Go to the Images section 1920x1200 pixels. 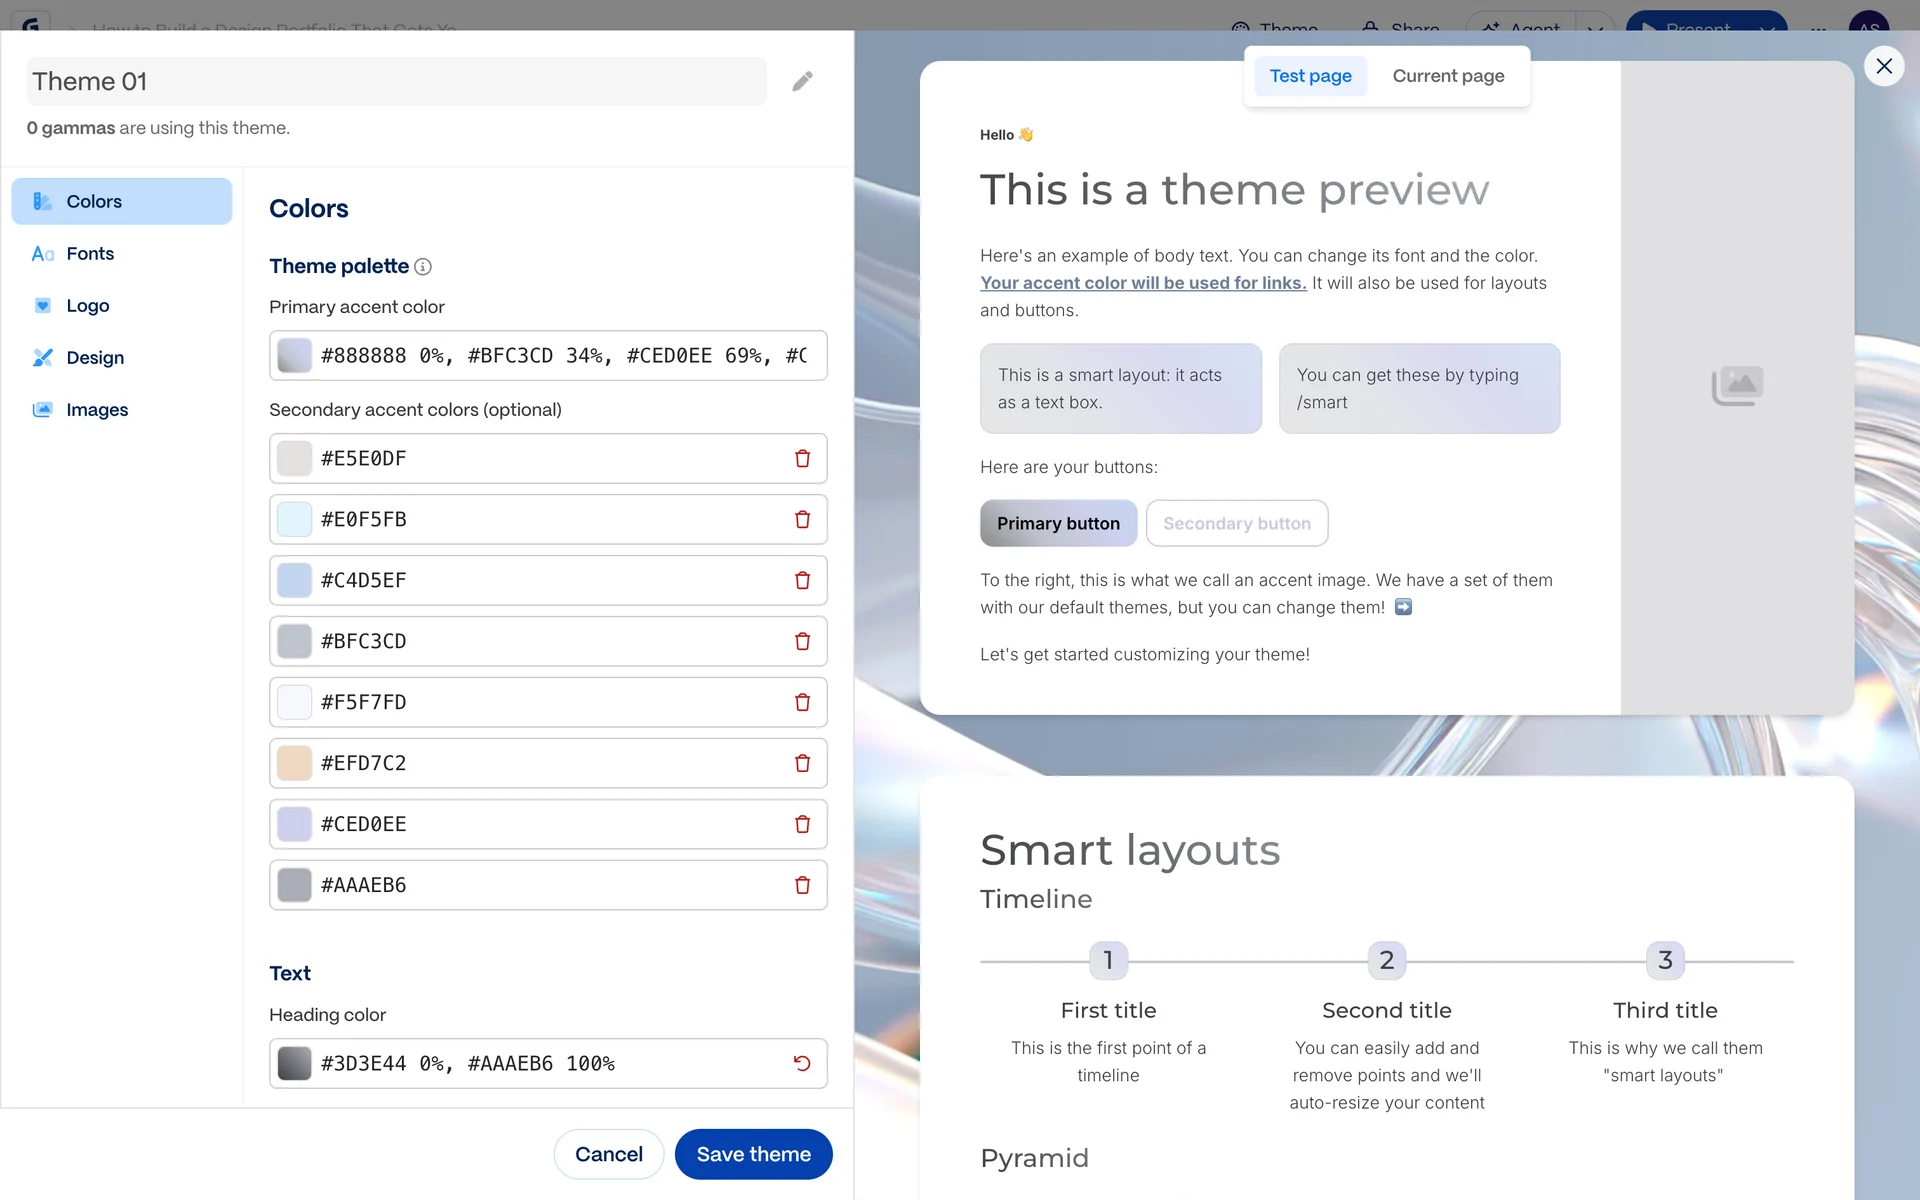(97, 410)
